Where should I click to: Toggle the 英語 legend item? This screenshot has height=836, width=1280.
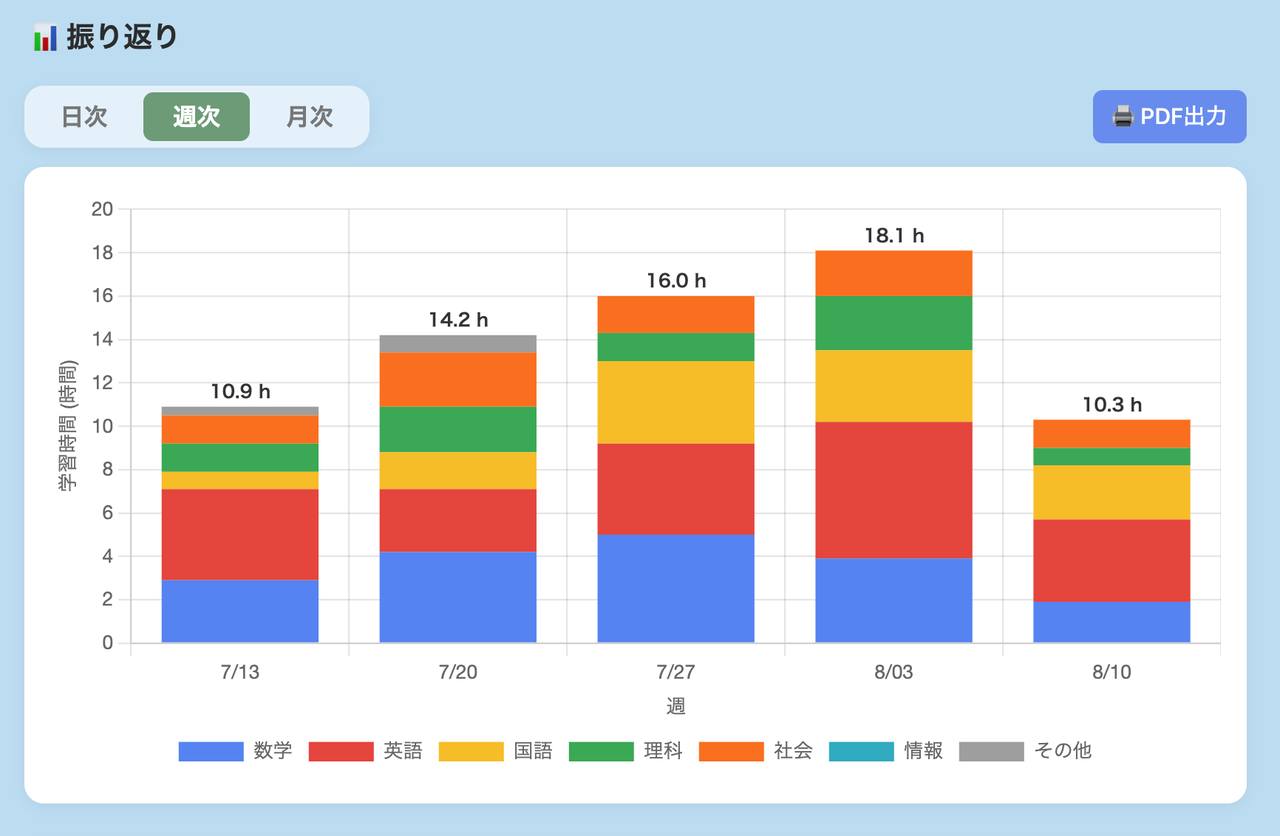click(365, 751)
